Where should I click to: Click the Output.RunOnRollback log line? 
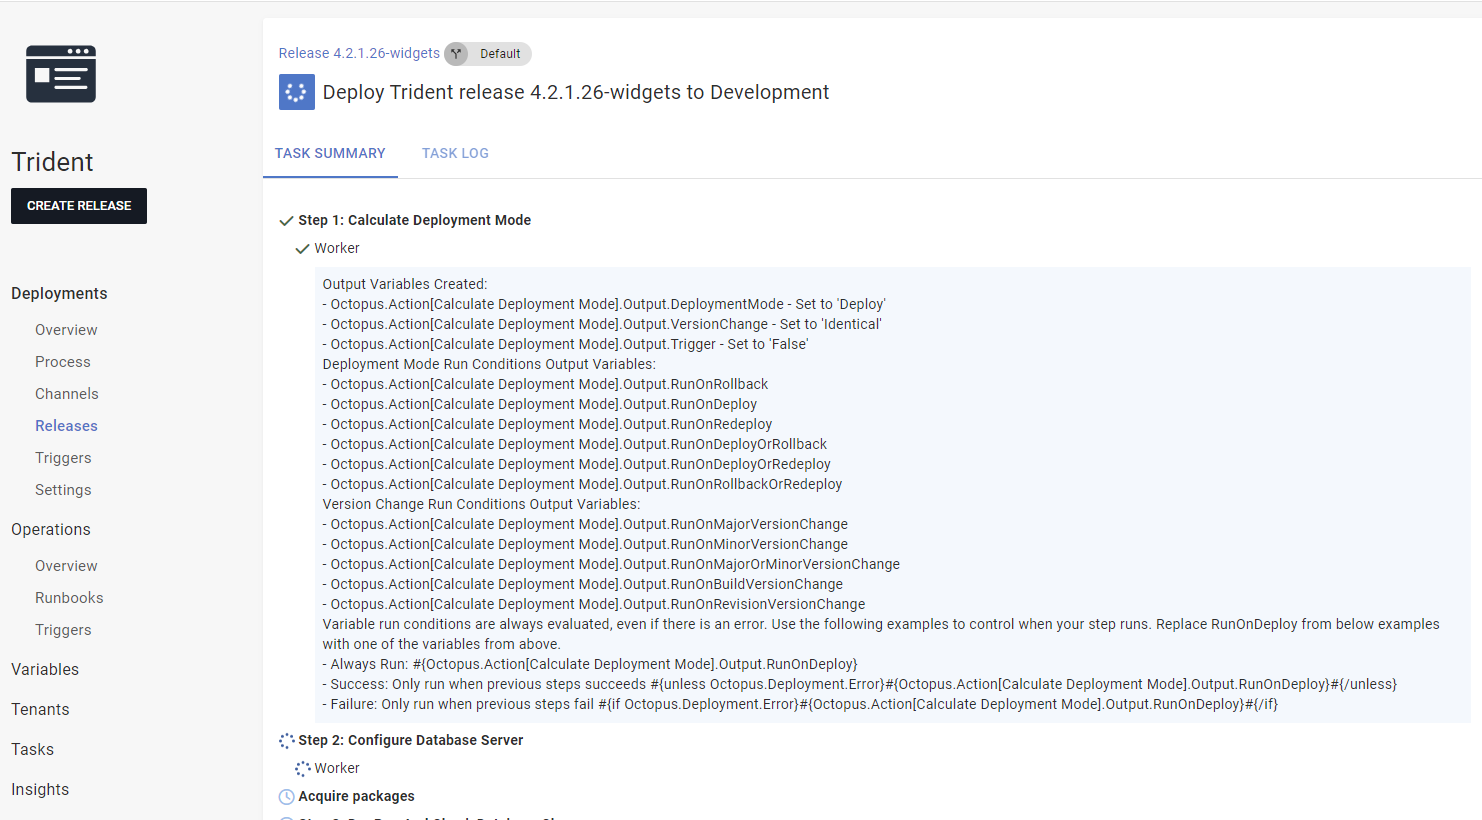(x=545, y=384)
